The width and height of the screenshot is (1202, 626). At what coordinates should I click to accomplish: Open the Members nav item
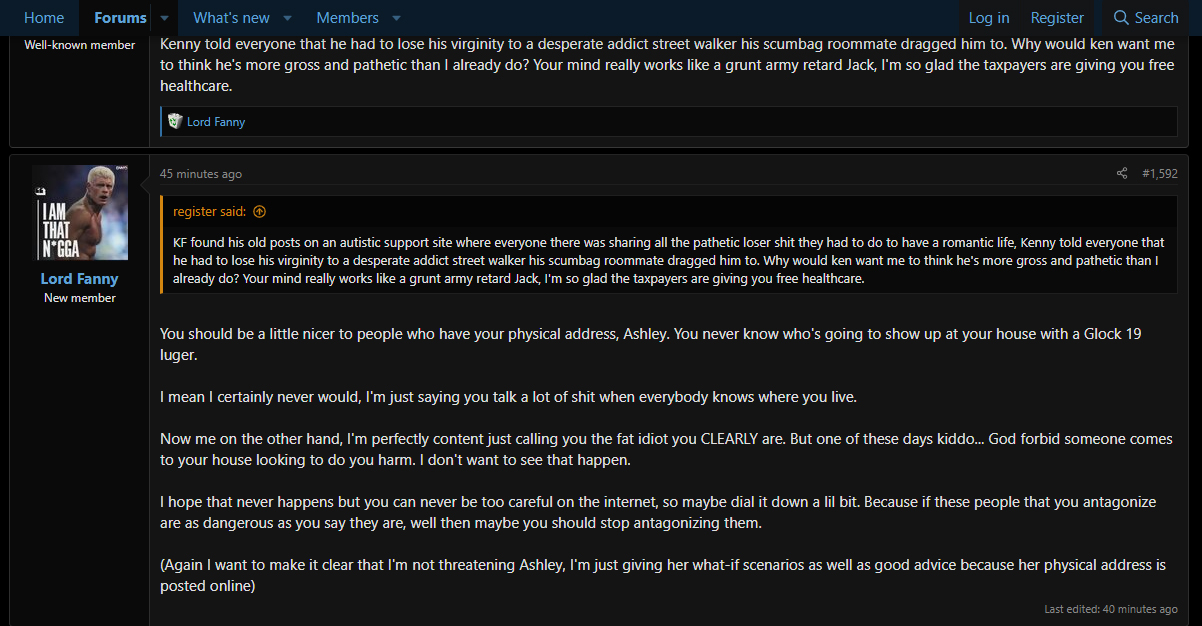tap(347, 18)
